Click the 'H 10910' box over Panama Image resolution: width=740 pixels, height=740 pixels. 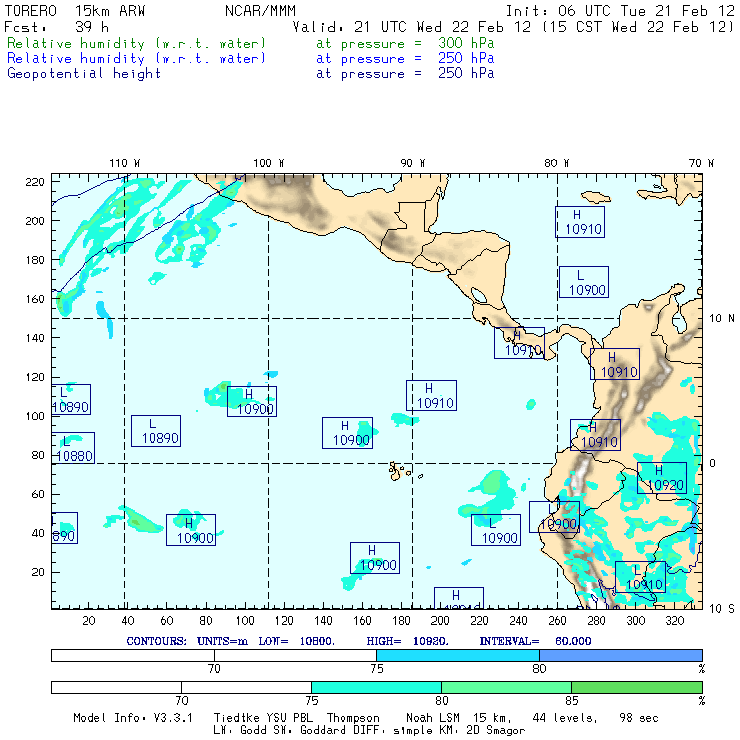[x=519, y=343]
